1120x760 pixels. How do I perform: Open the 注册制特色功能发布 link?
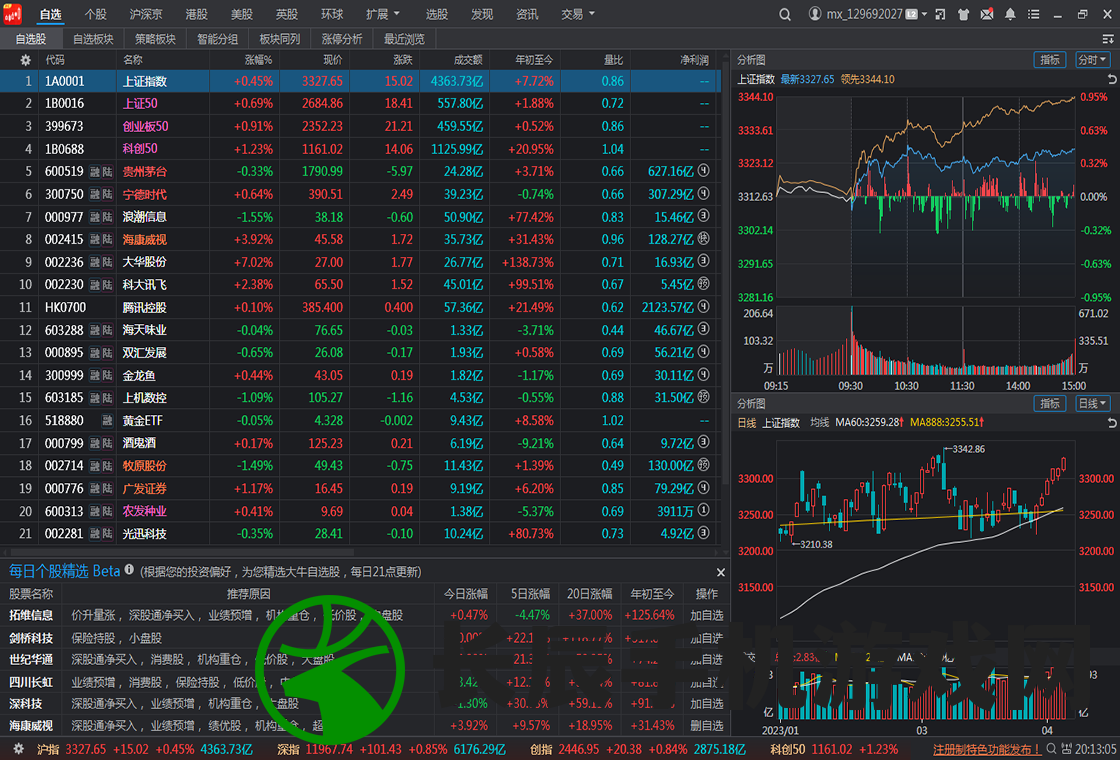(987, 749)
